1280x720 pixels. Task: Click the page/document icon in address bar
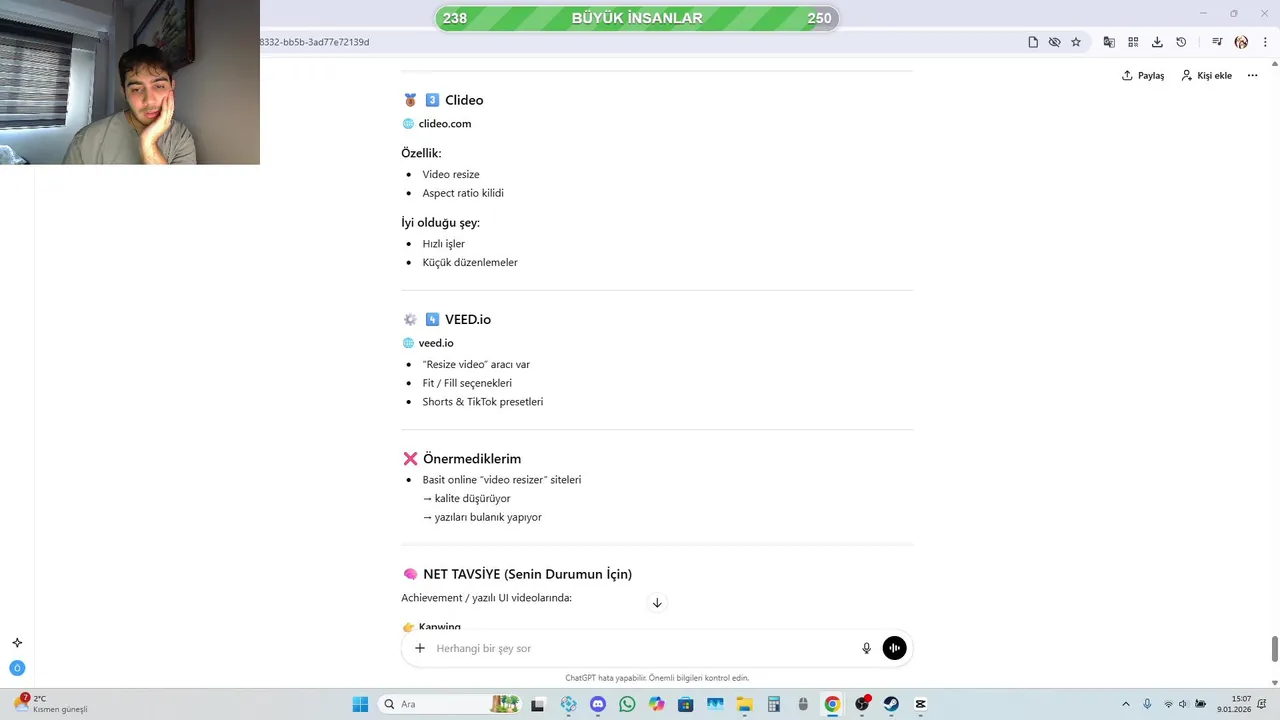pos(1033,42)
